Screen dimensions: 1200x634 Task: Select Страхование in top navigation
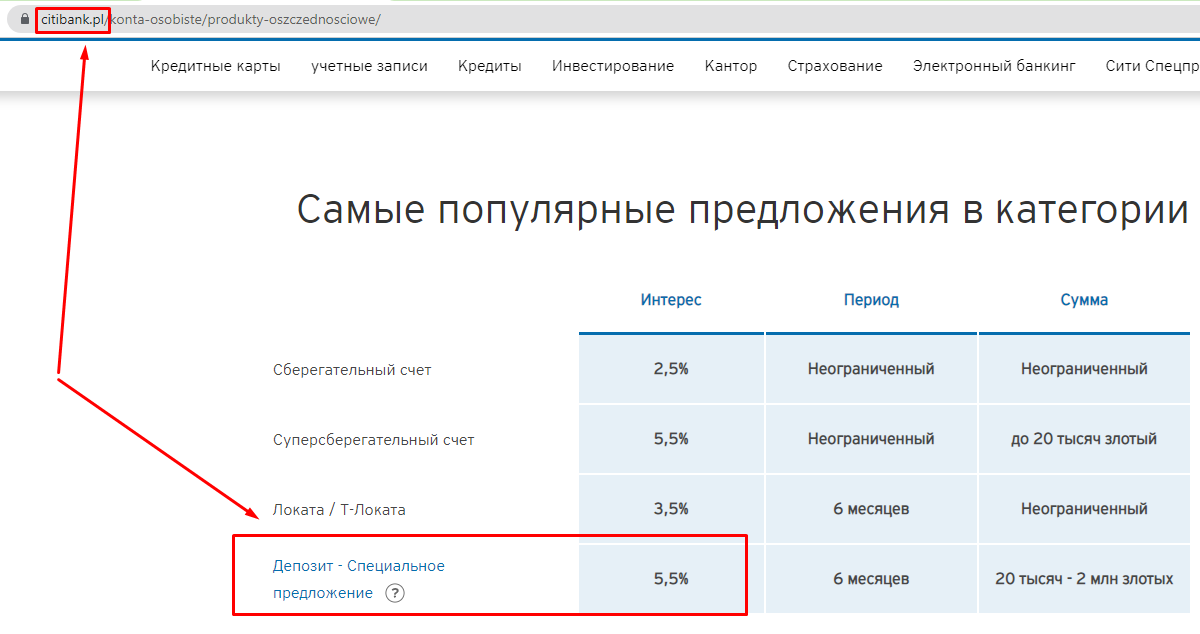pos(835,66)
